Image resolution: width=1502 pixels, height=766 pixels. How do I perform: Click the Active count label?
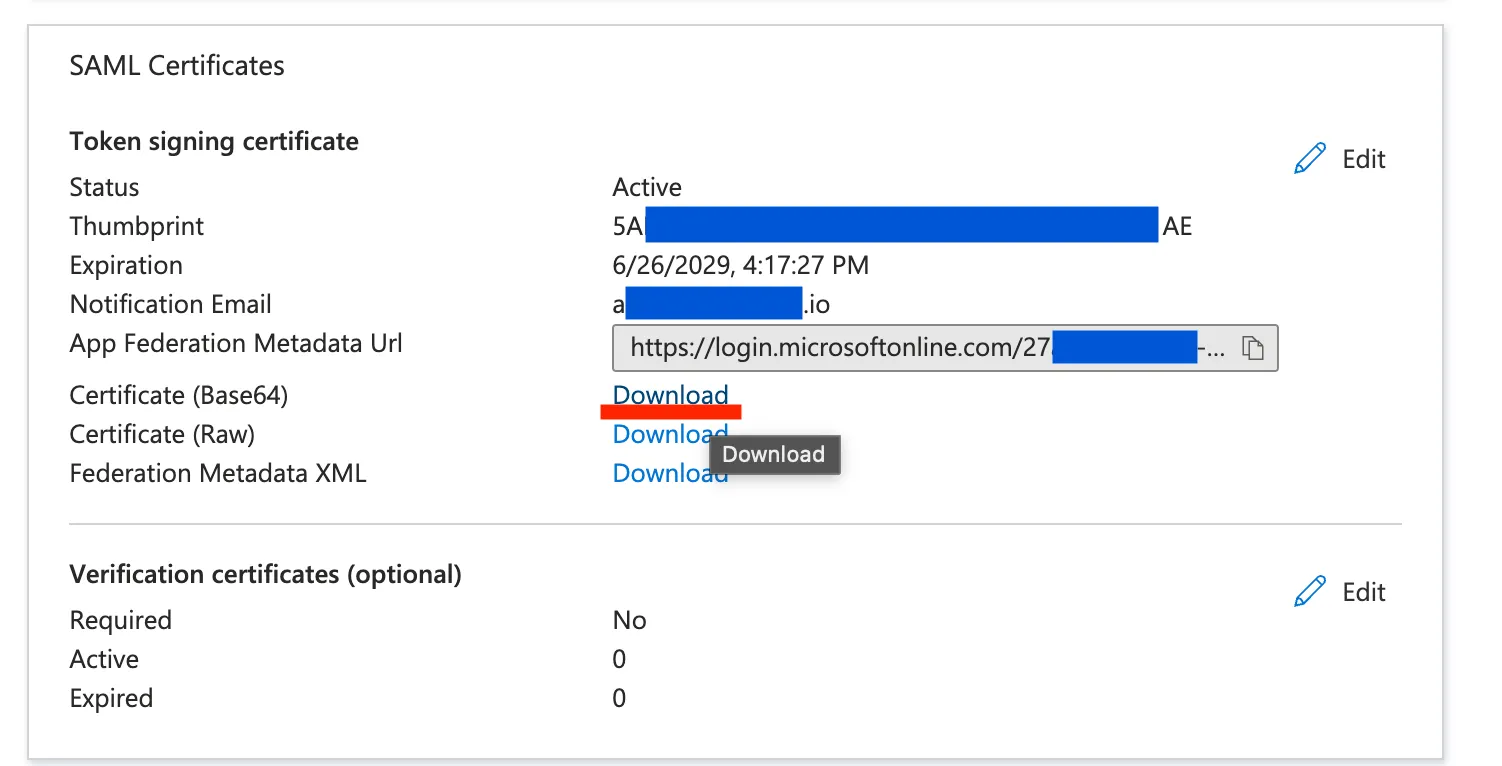point(104,659)
